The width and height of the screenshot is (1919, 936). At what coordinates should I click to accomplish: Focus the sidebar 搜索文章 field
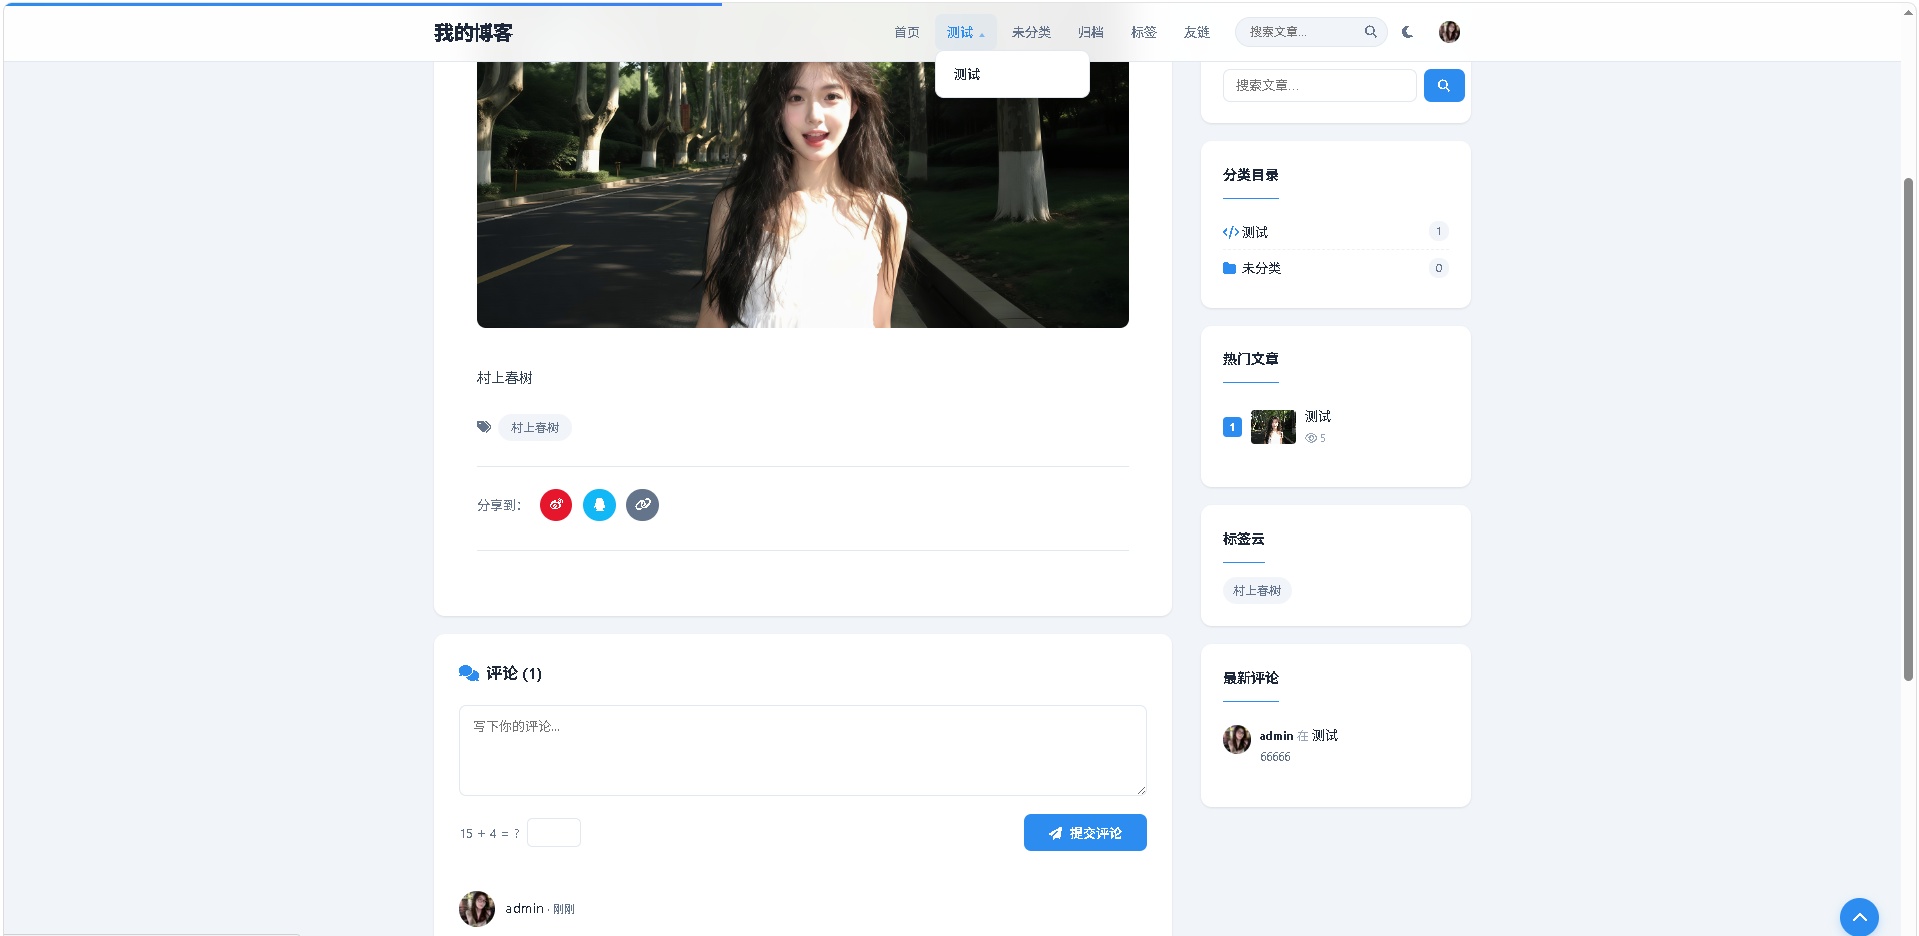[1320, 85]
